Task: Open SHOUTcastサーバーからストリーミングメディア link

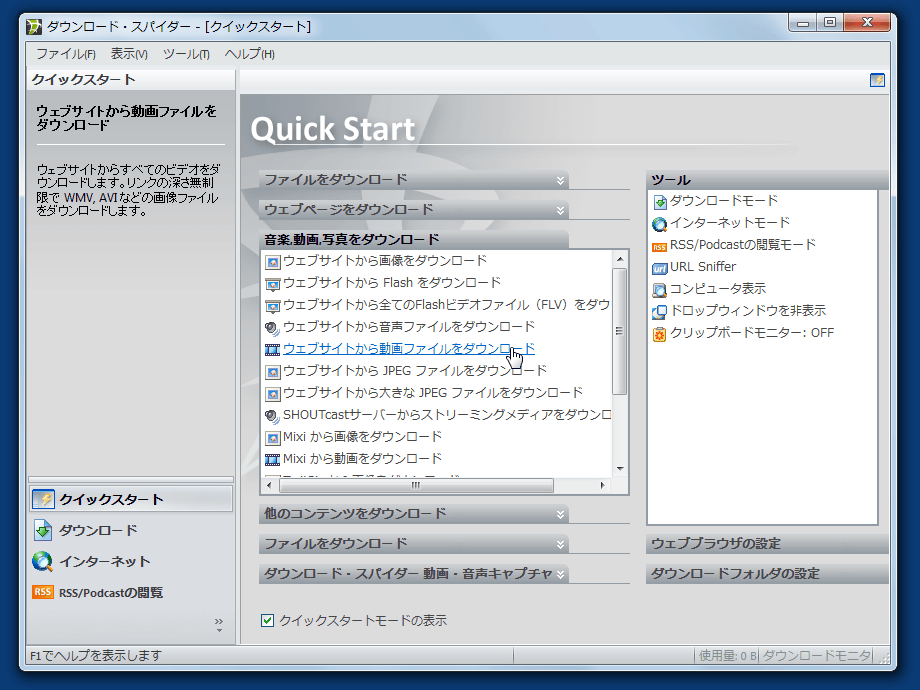Action: pyautogui.click(x=447, y=415)
